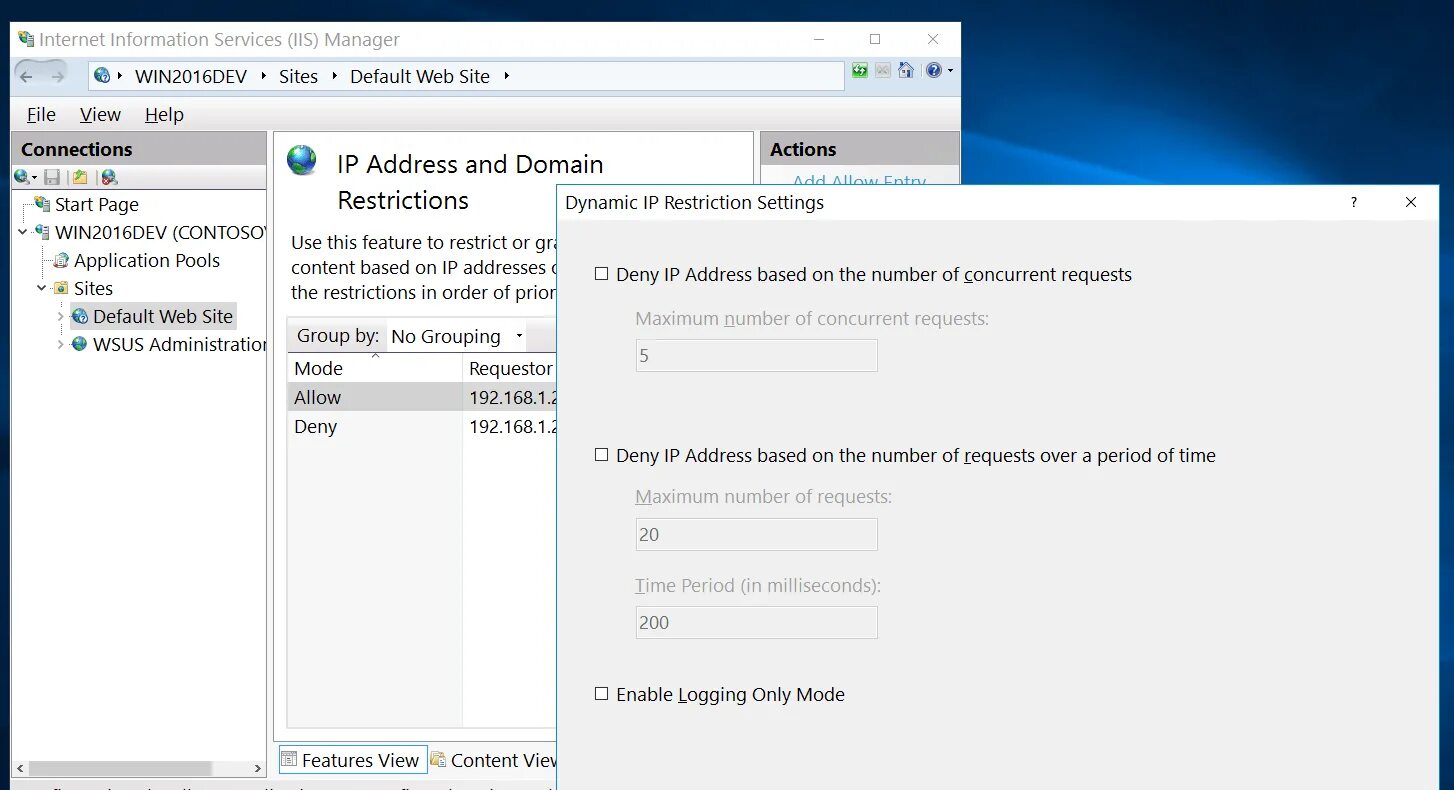This screenshot has height=790, width=1454.
Task: Click the Up folder icon in Connections
Action: click(80, 177)
